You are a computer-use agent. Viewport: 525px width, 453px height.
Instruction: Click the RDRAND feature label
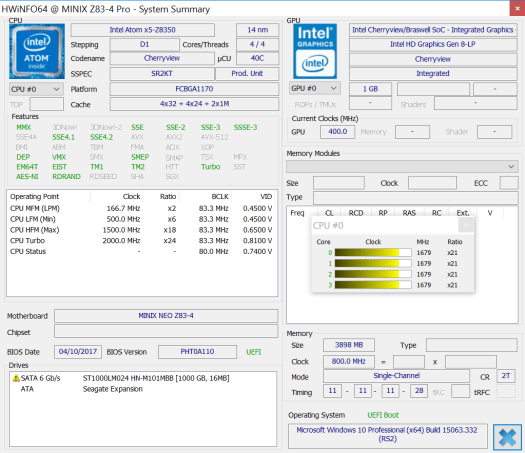pyautogui.click(x=66, y=177)
